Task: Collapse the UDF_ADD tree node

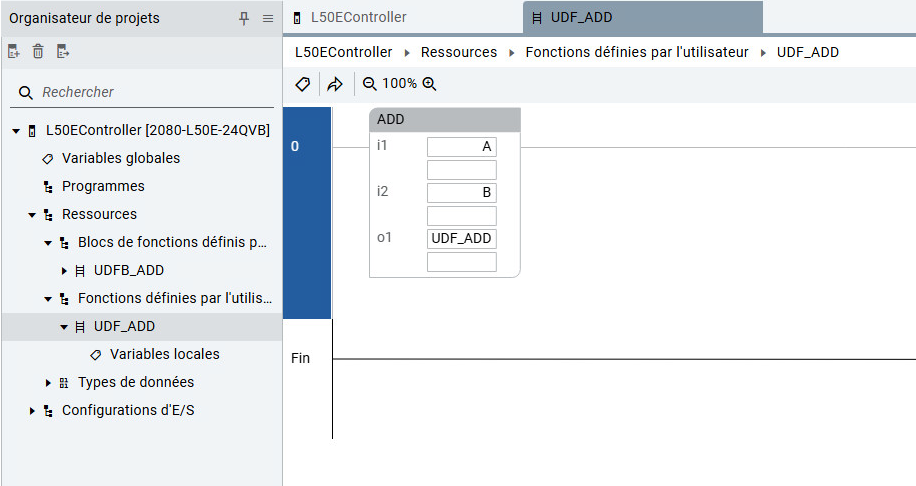Action: click(x=64, y=327)
